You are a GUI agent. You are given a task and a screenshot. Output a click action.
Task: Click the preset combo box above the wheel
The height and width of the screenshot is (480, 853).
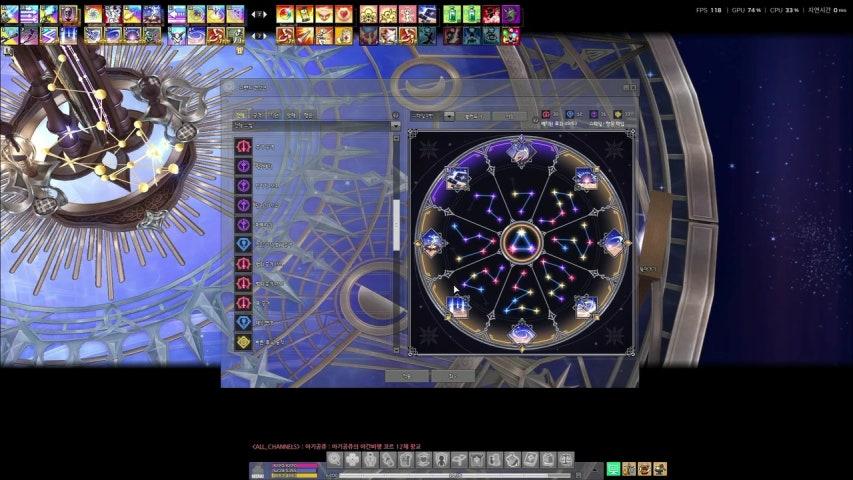(x=432, y=116)
